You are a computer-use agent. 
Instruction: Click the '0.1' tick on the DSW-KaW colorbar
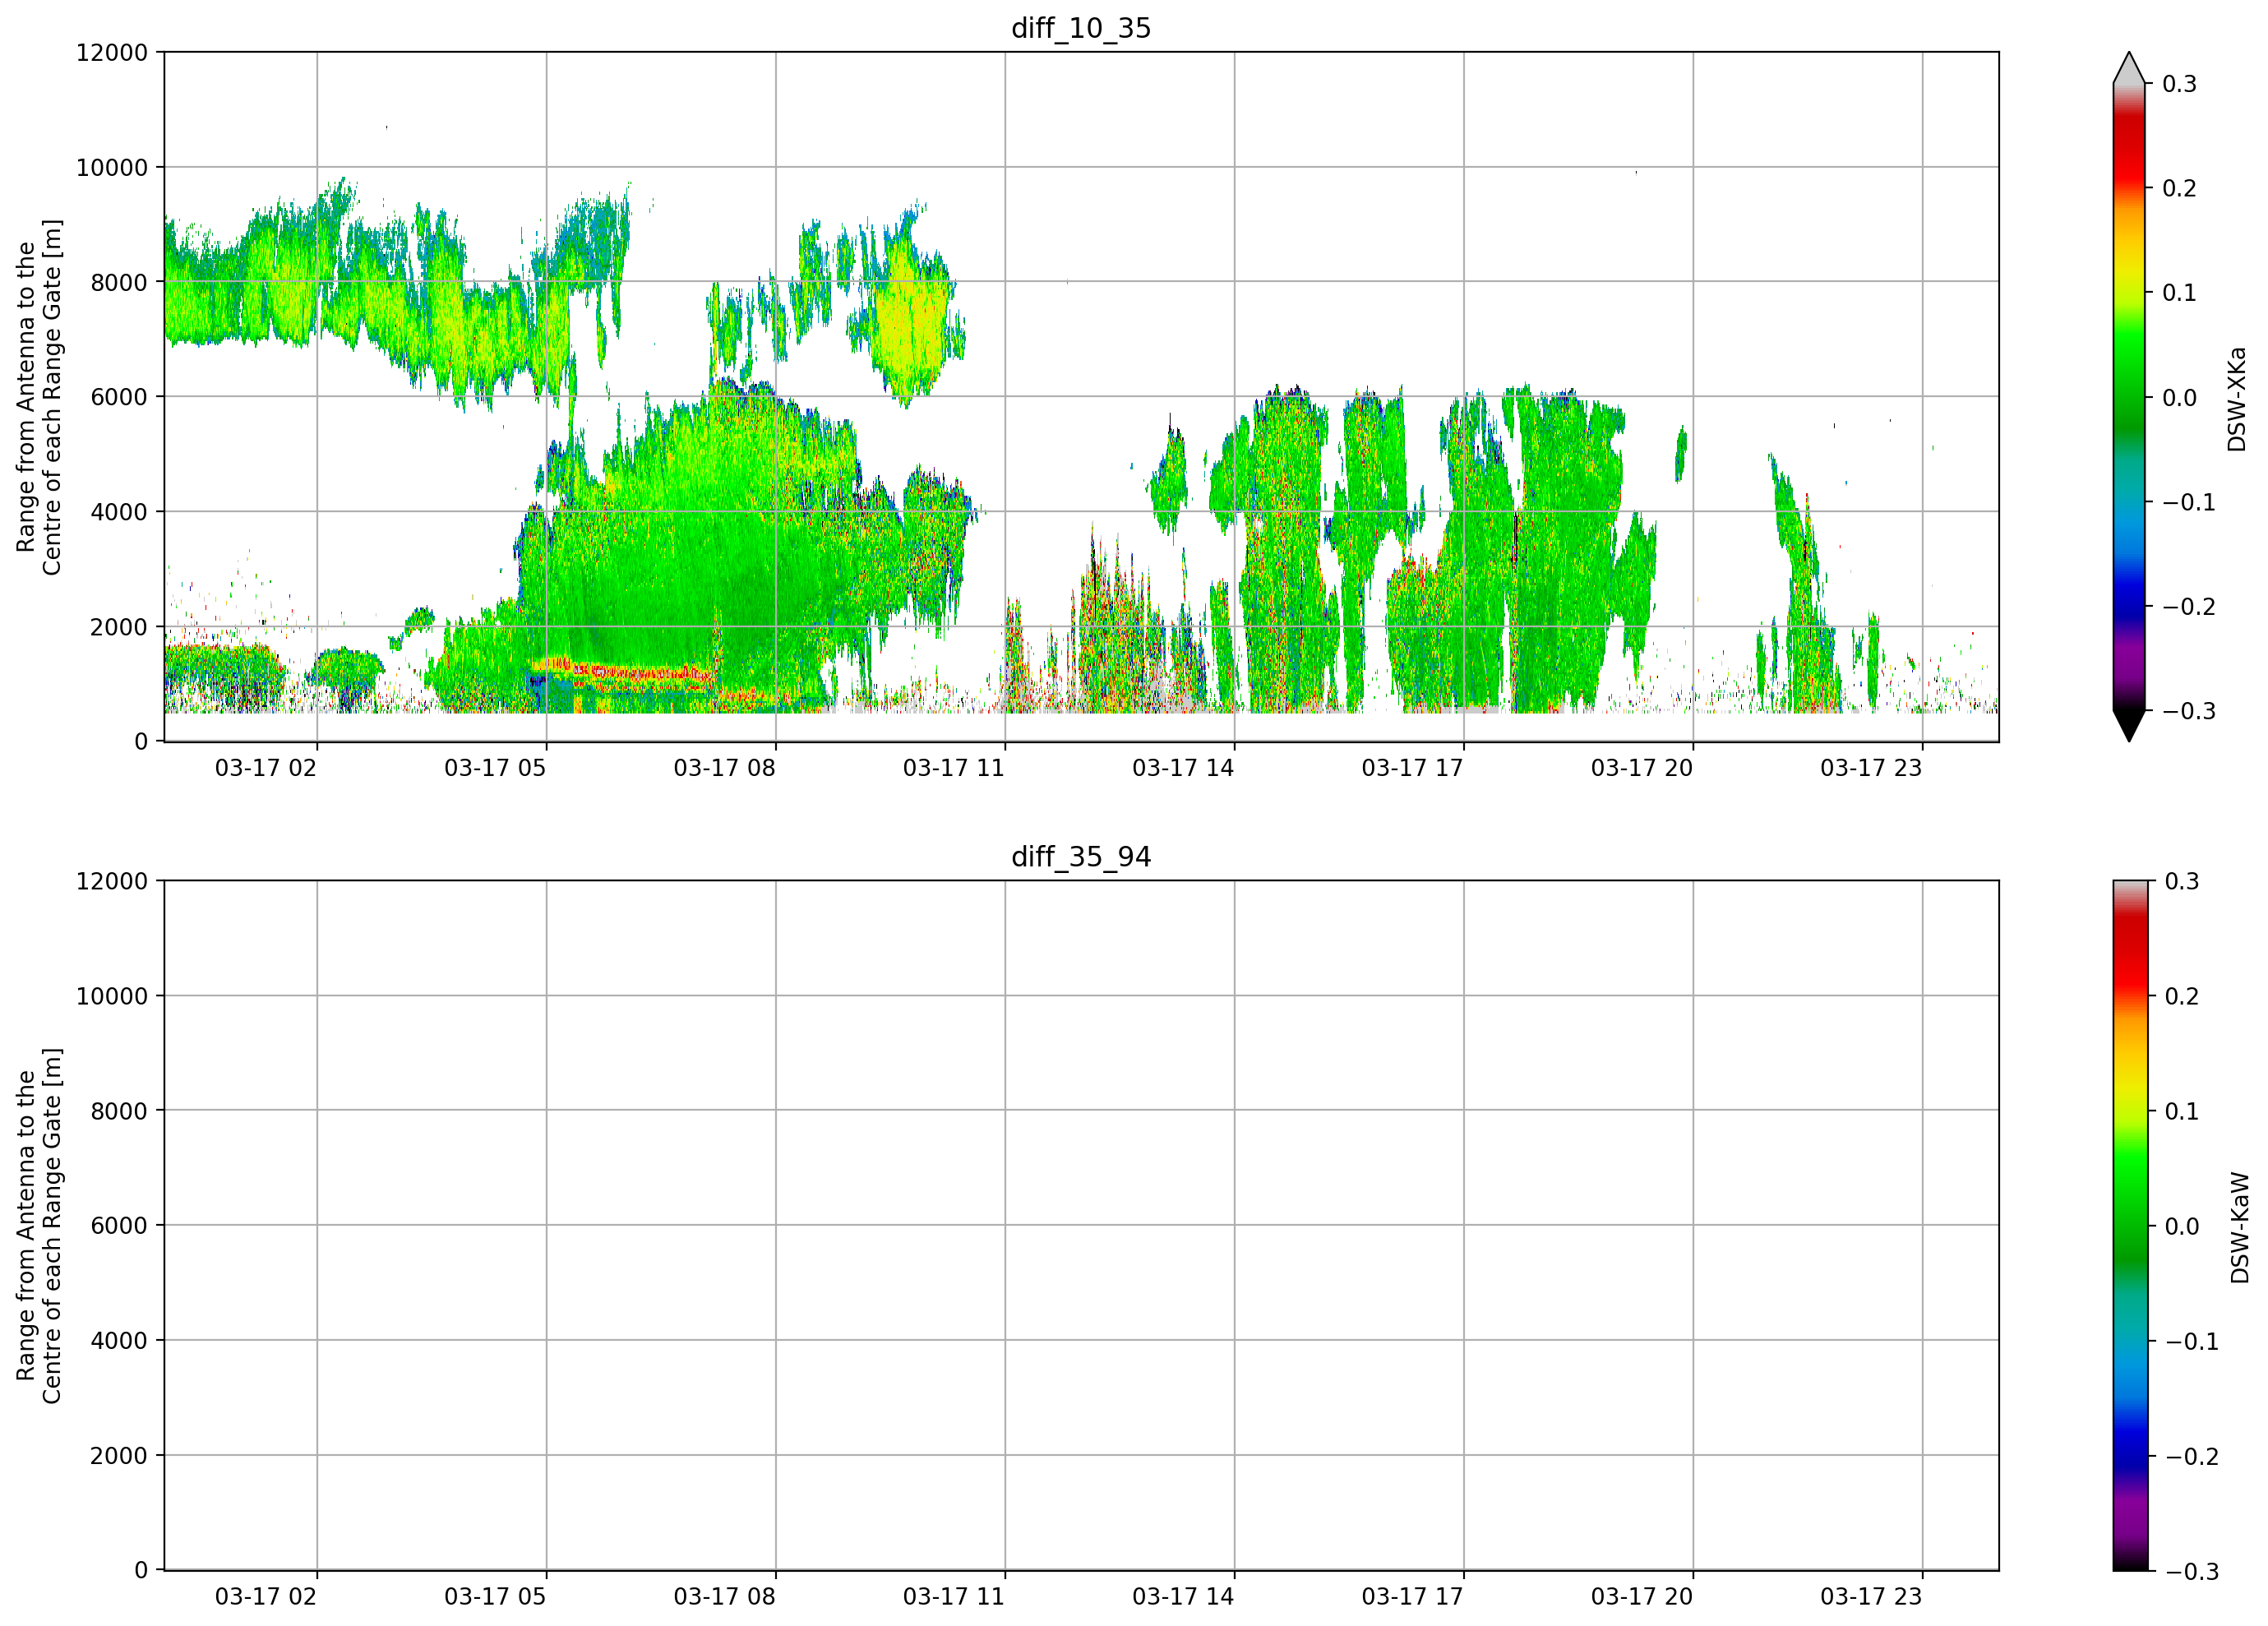2182,1112
